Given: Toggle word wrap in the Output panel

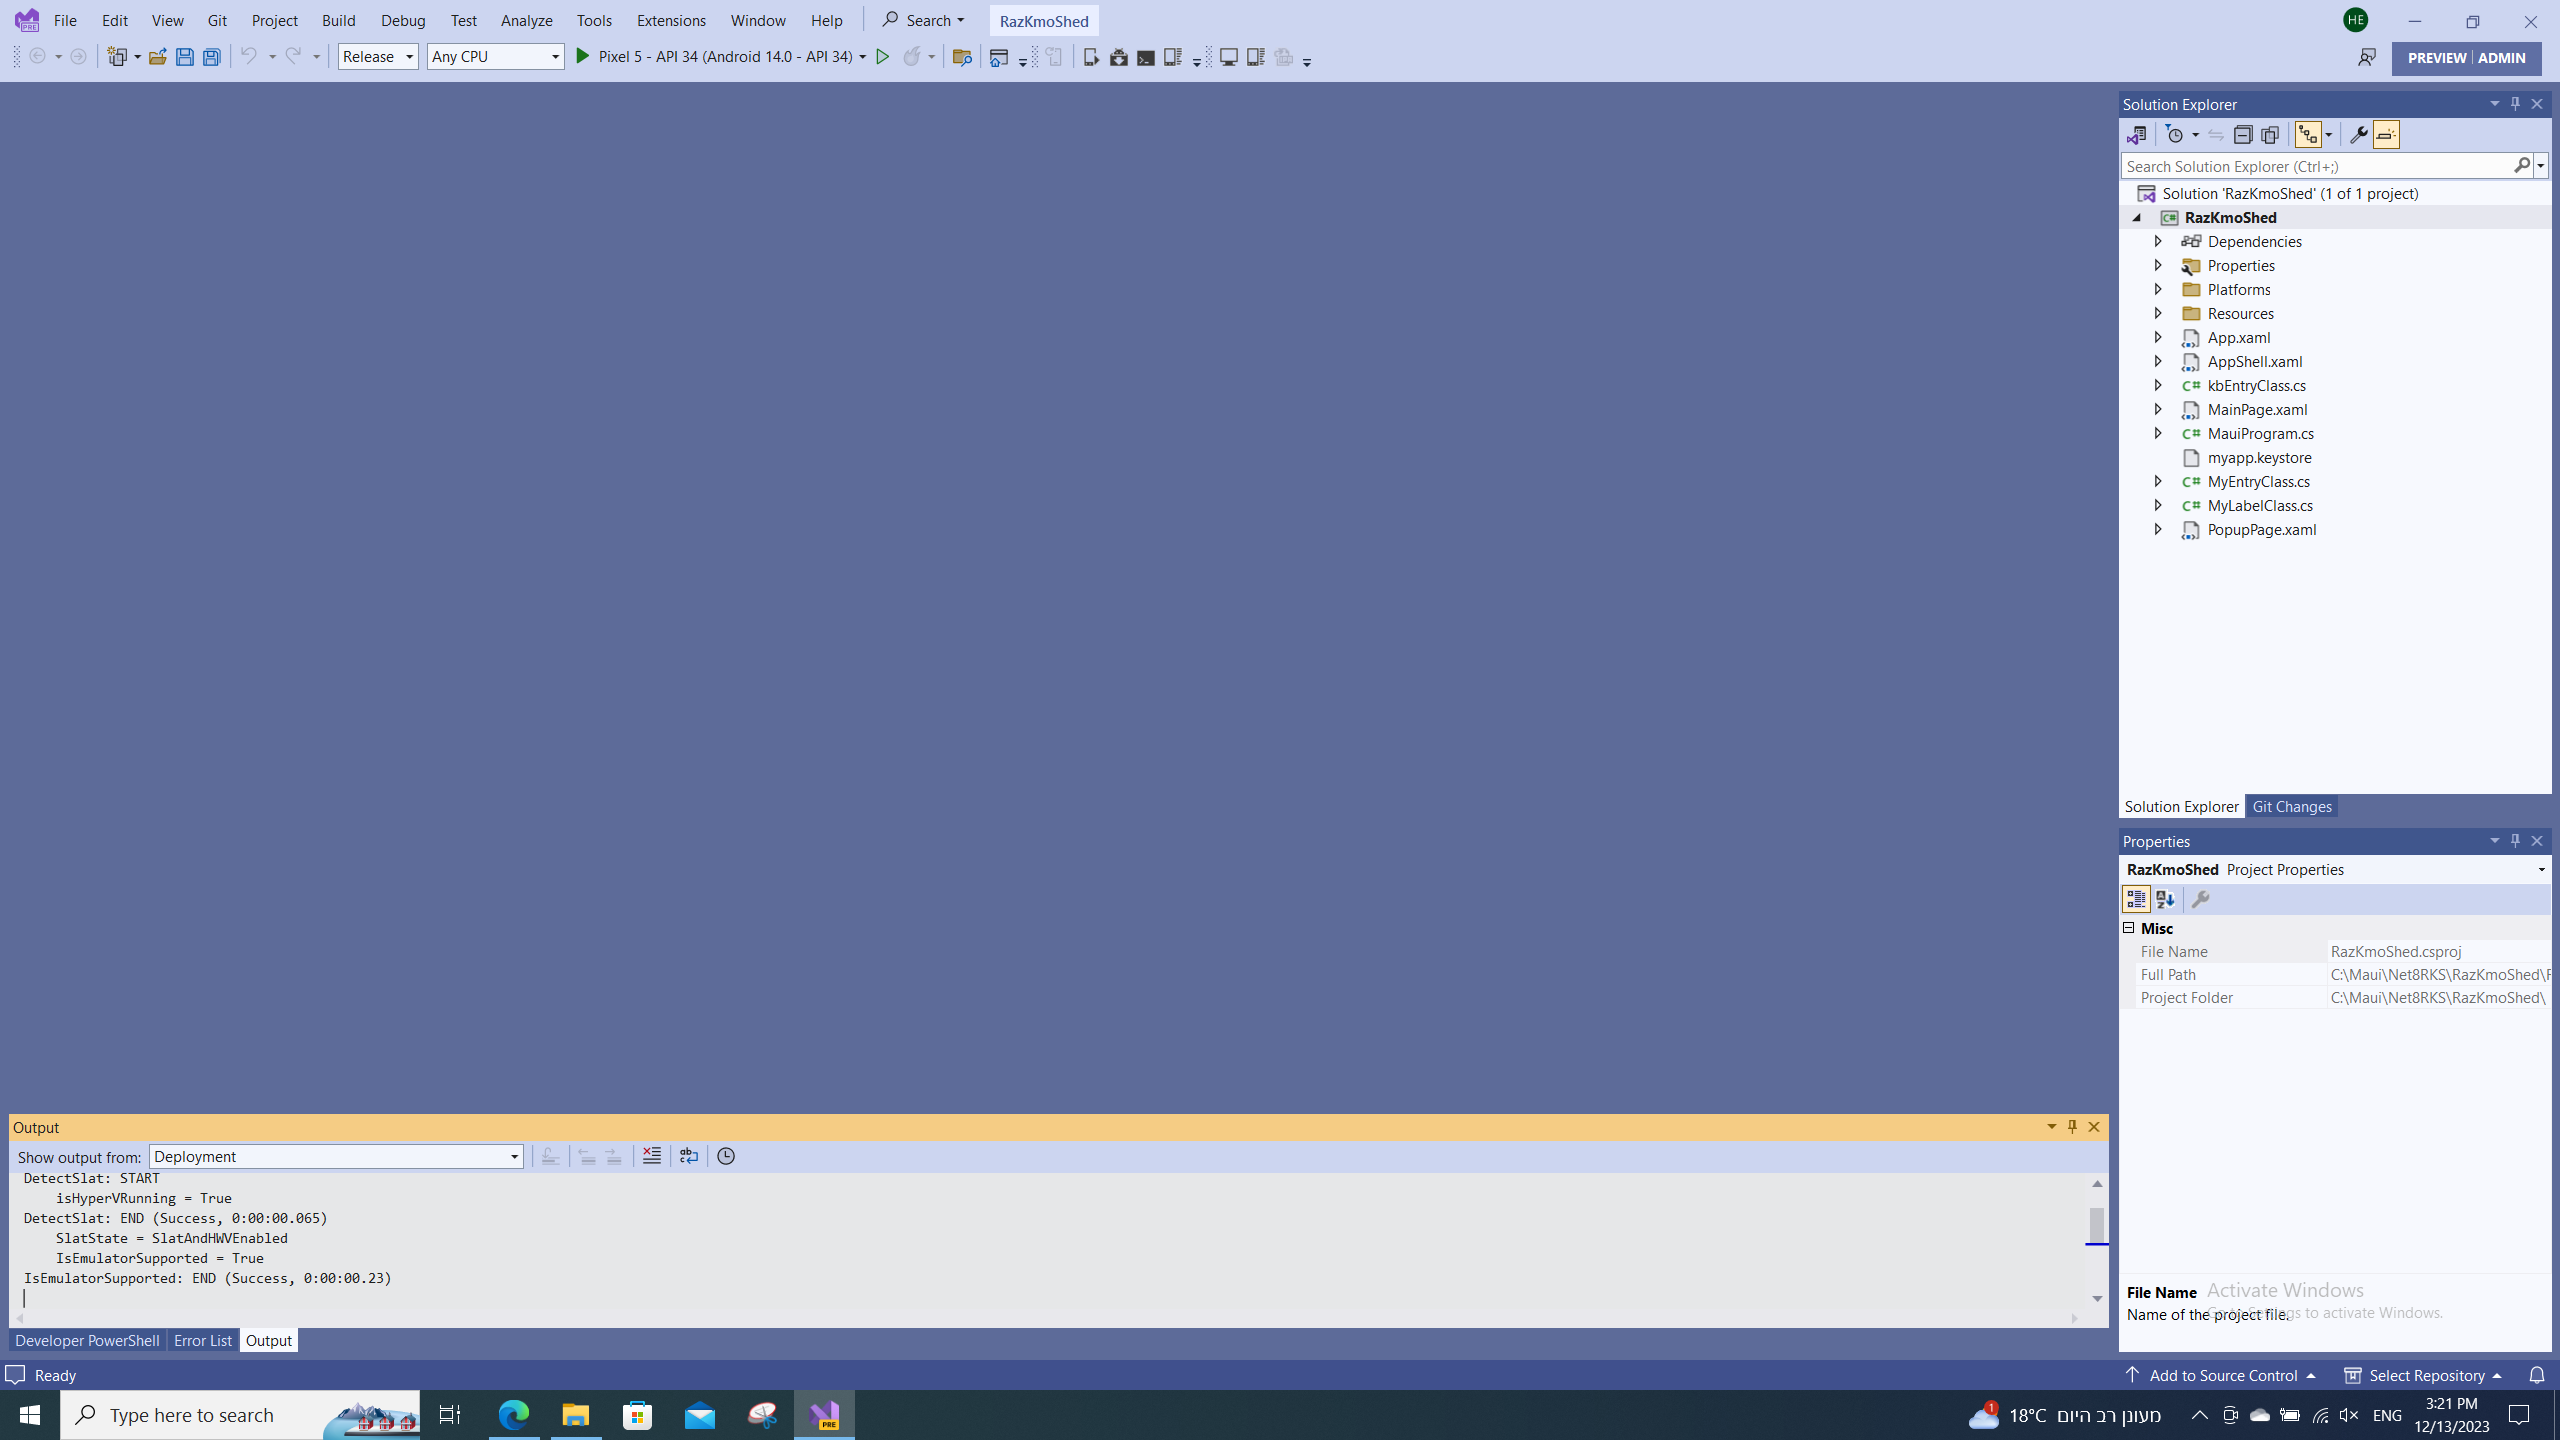Looking at the screenshot, I should 688,1156.
